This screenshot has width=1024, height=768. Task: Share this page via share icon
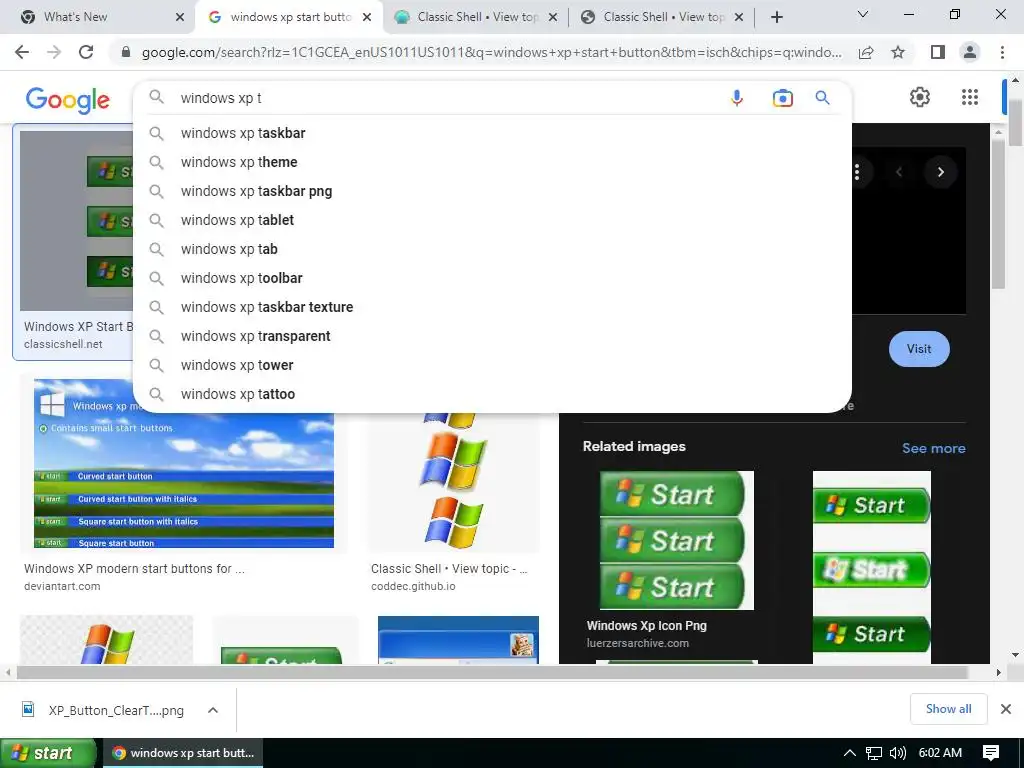pos(866,52)
